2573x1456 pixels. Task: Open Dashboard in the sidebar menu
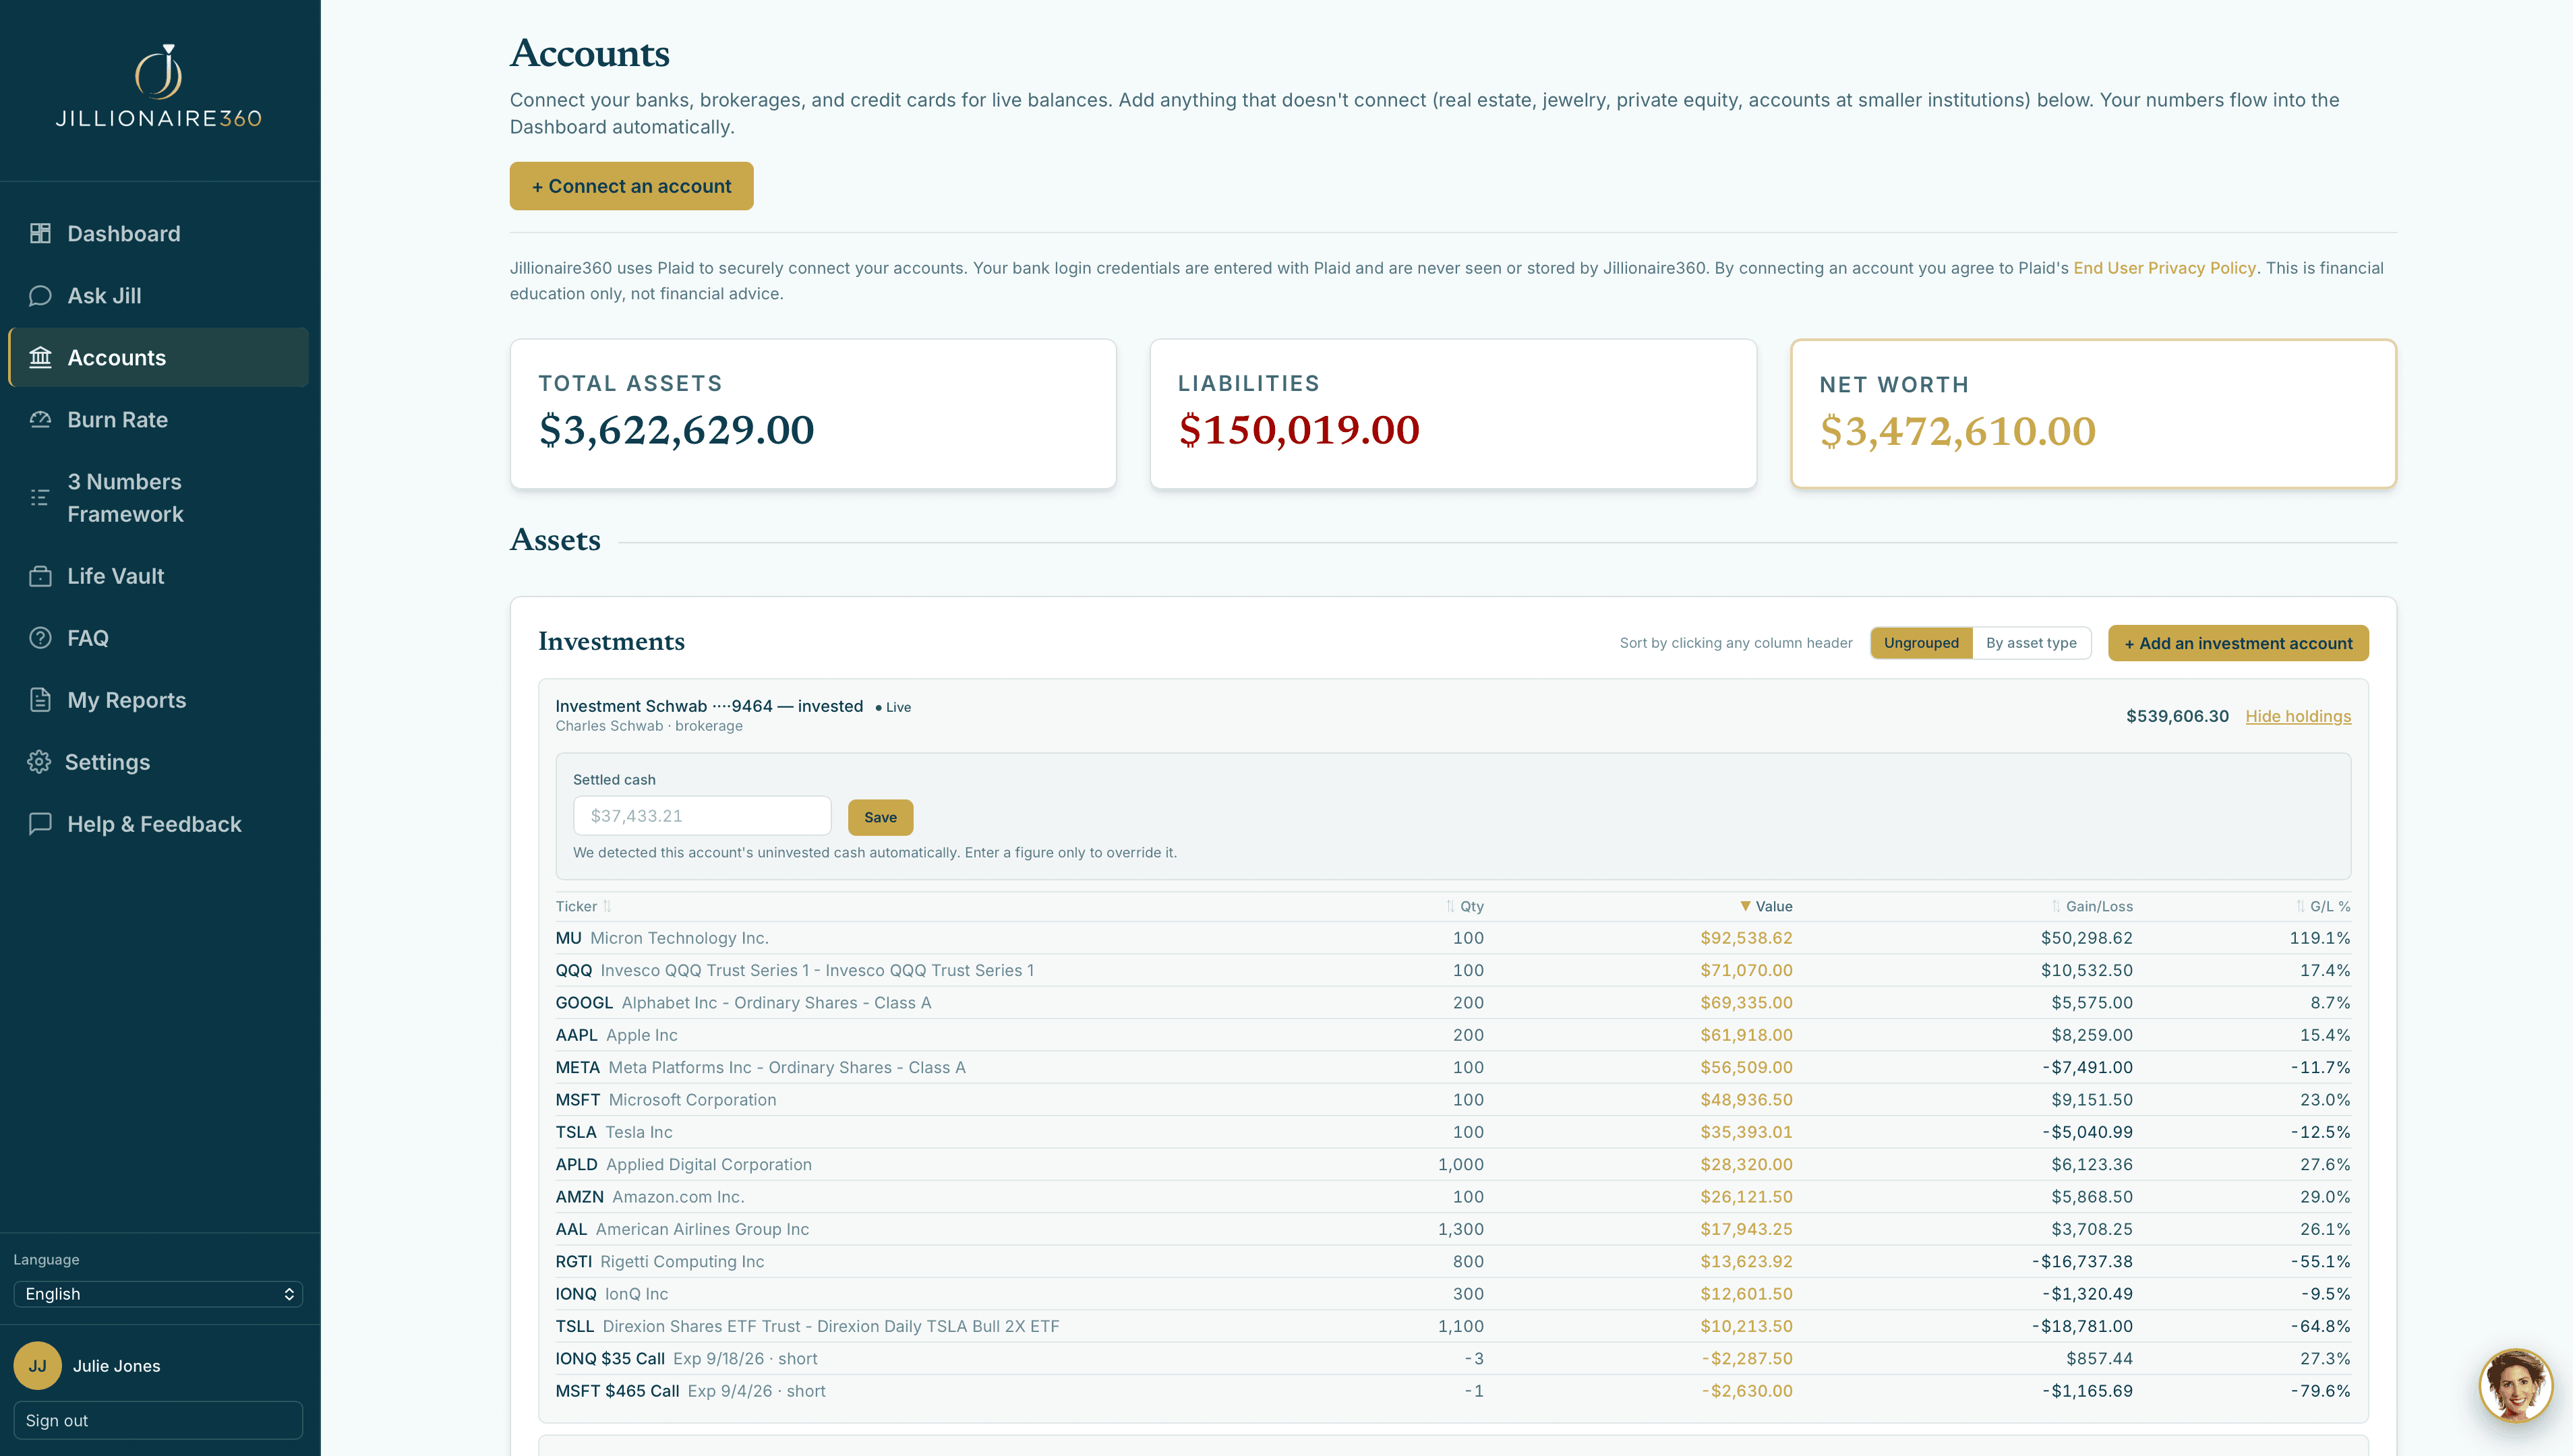pos(158,233)
